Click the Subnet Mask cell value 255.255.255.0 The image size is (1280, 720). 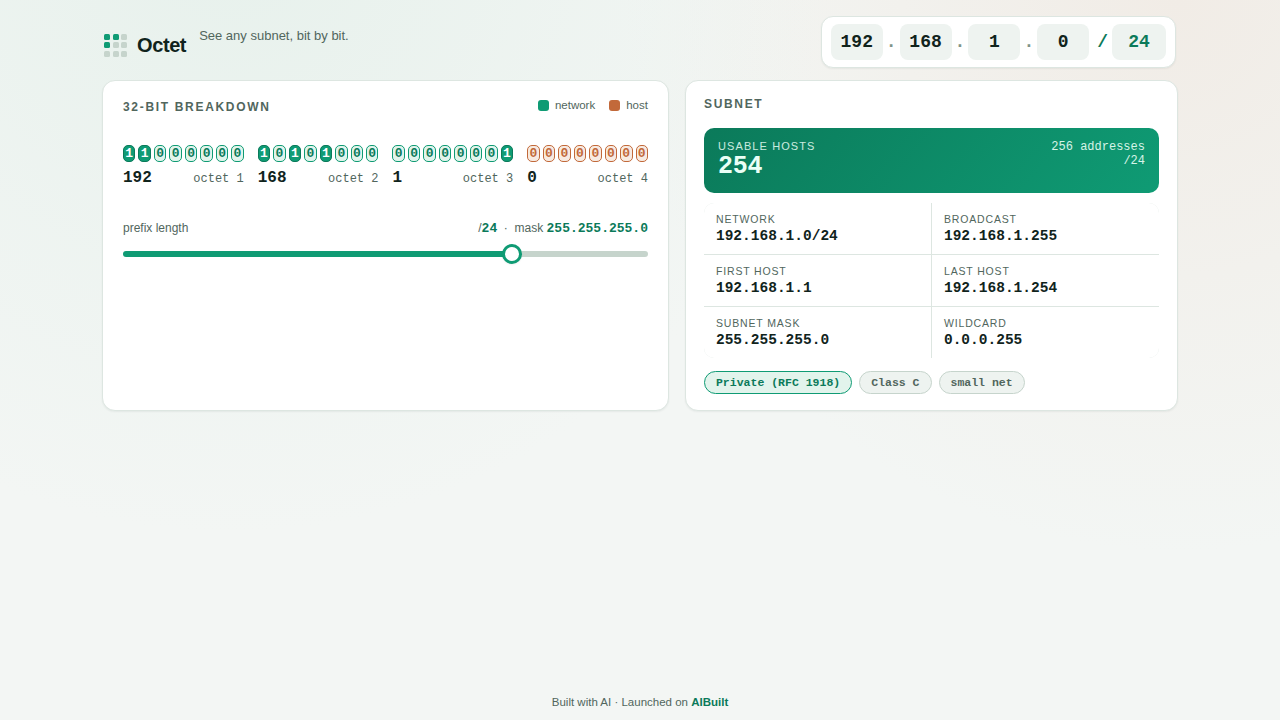point(773,340)
